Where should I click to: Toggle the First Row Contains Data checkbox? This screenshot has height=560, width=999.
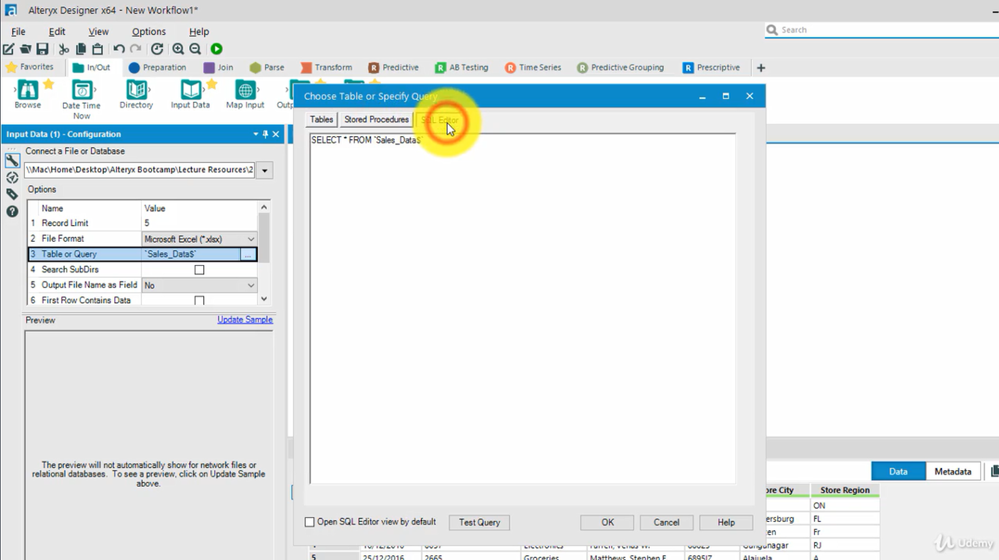199,300
